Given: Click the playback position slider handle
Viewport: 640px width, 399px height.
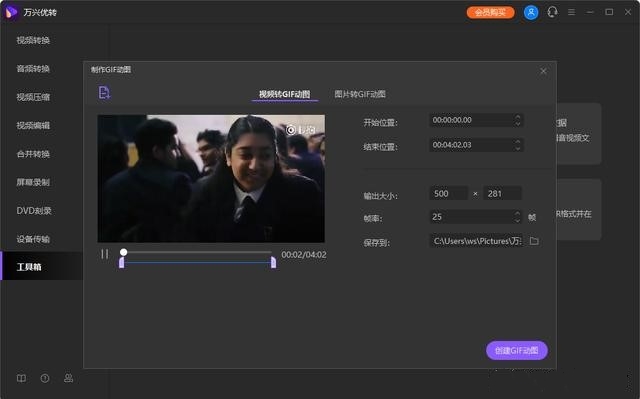Looking at the screenshot, I should coord(123,252).
